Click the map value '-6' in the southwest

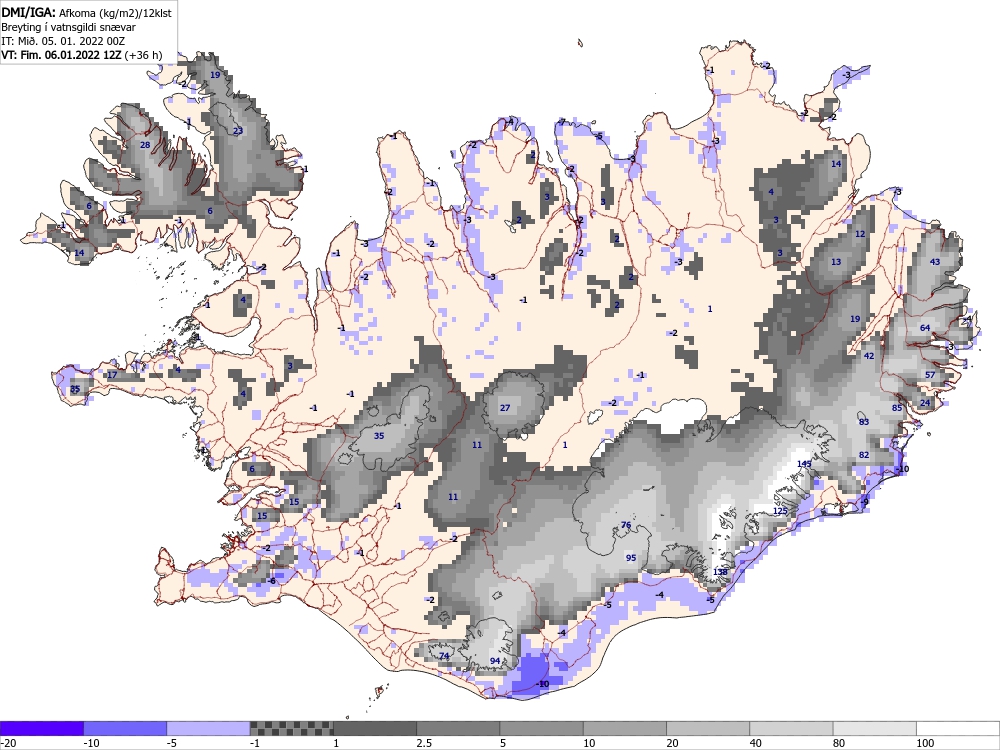pos(271,580)
